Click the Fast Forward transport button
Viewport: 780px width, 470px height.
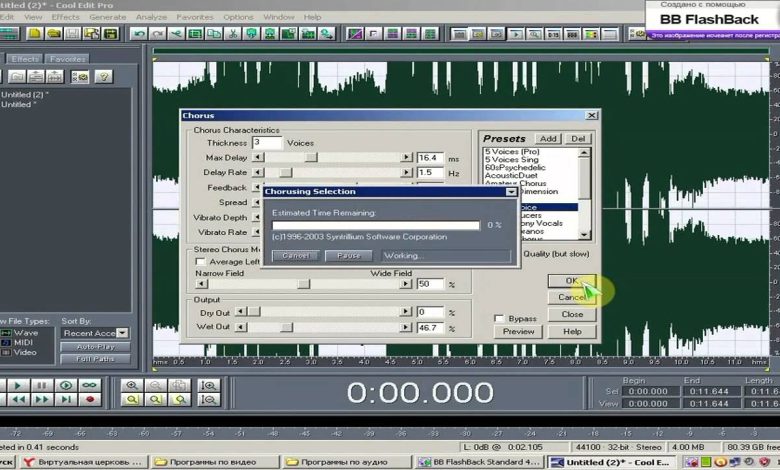pos(41,399)
